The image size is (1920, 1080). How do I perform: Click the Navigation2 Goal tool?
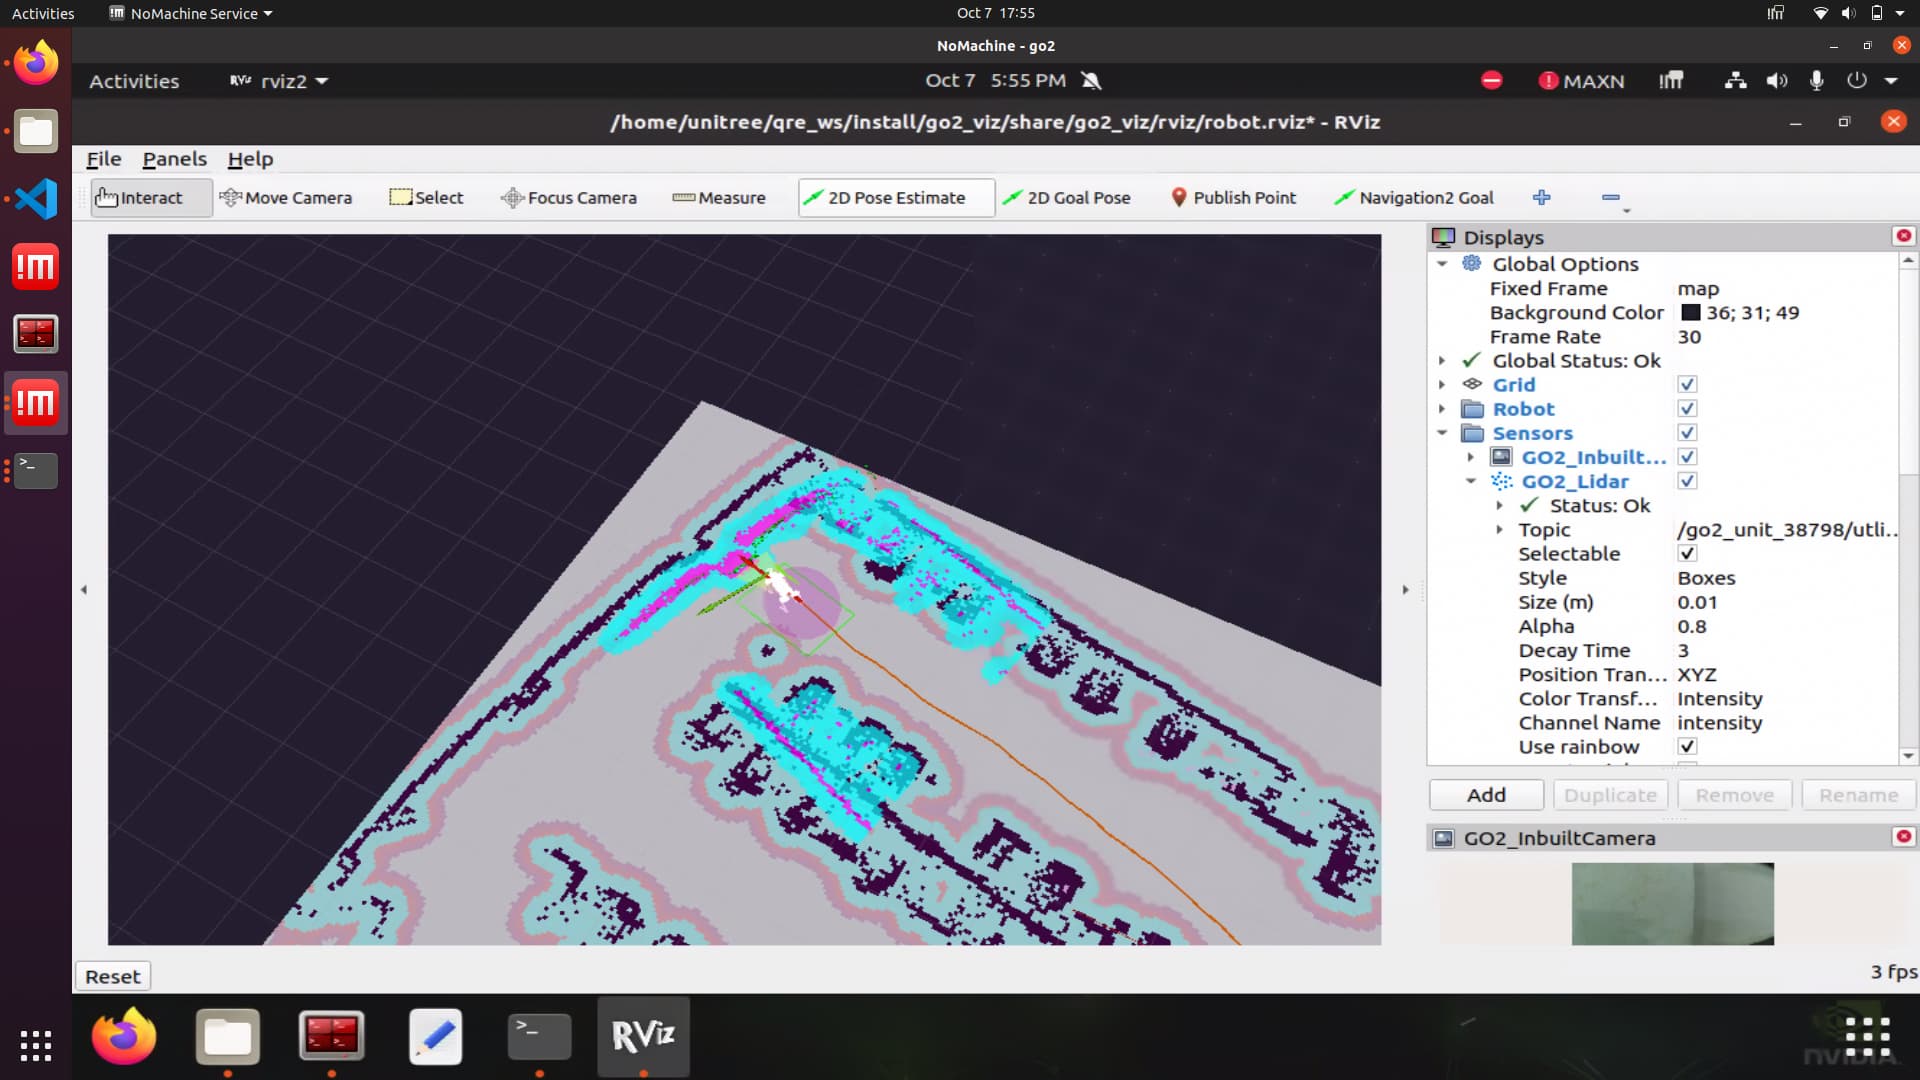point(1414,198)
